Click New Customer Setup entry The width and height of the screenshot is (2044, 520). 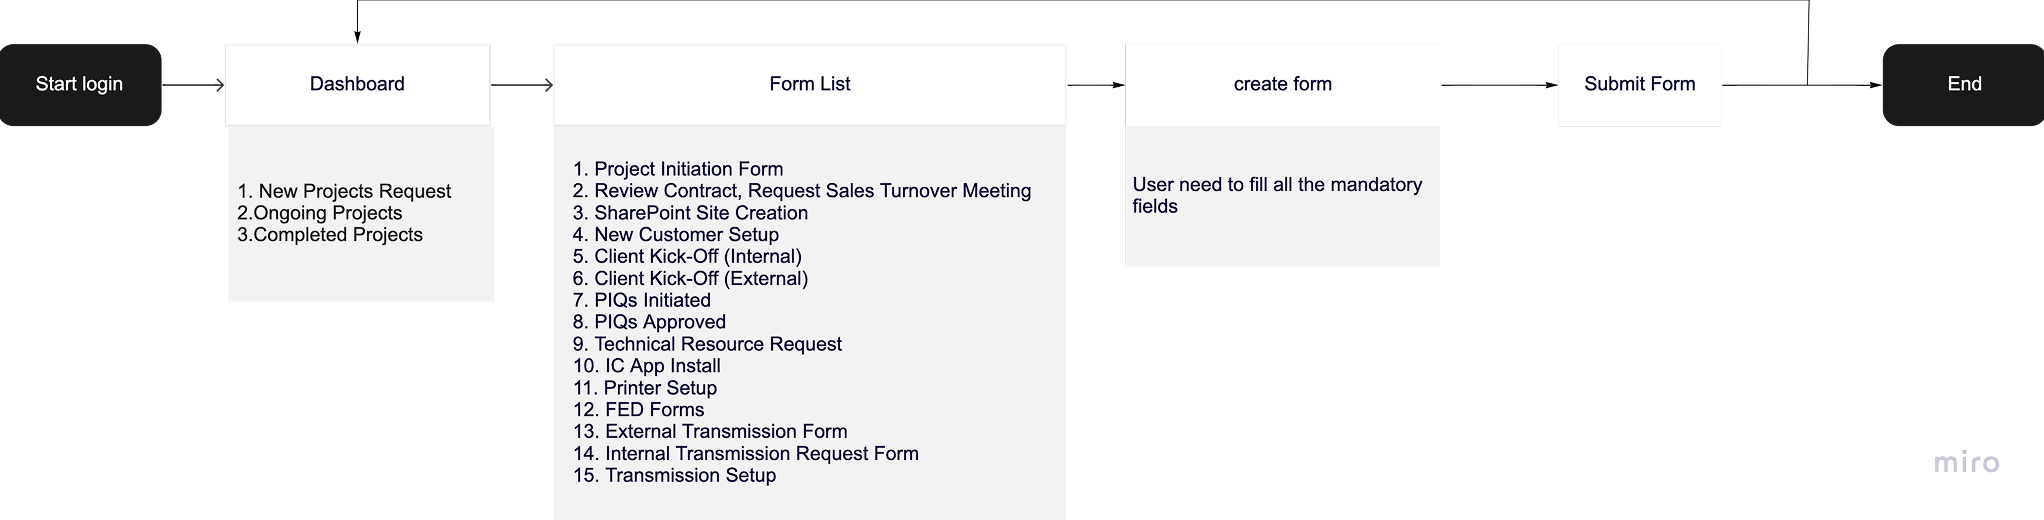676,235
